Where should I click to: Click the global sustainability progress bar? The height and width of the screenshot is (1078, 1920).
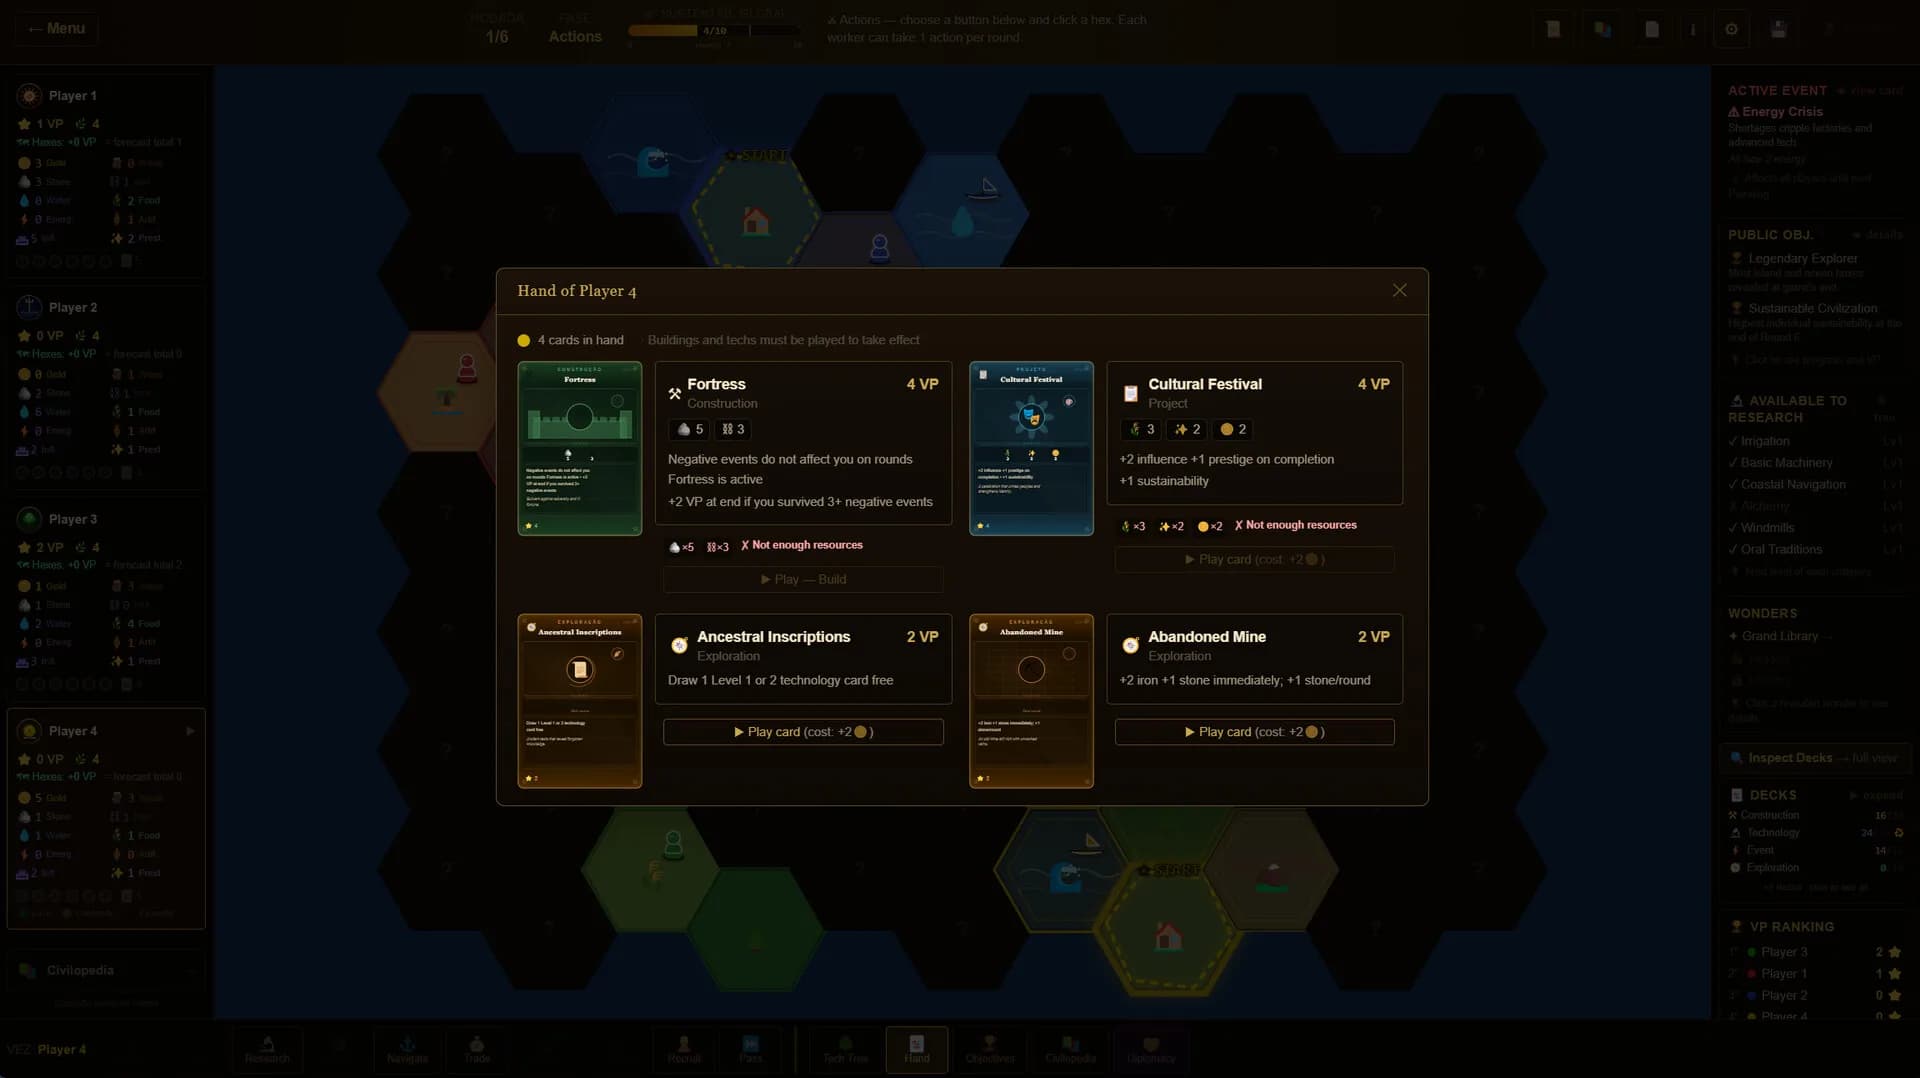click(x=714, y=31)
